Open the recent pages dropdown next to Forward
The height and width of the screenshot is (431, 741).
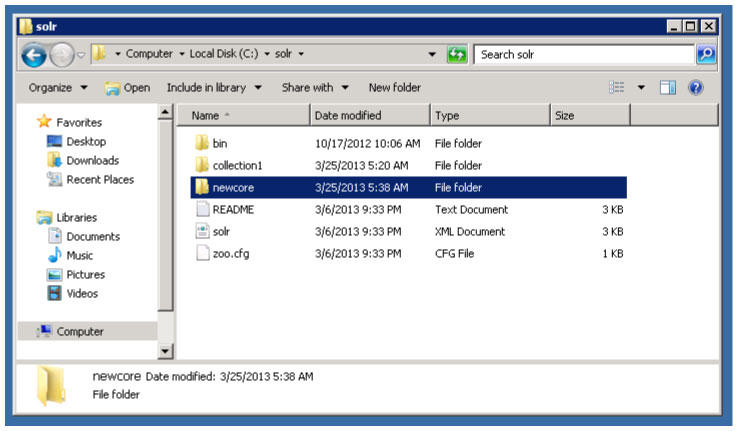coord(81,55)
